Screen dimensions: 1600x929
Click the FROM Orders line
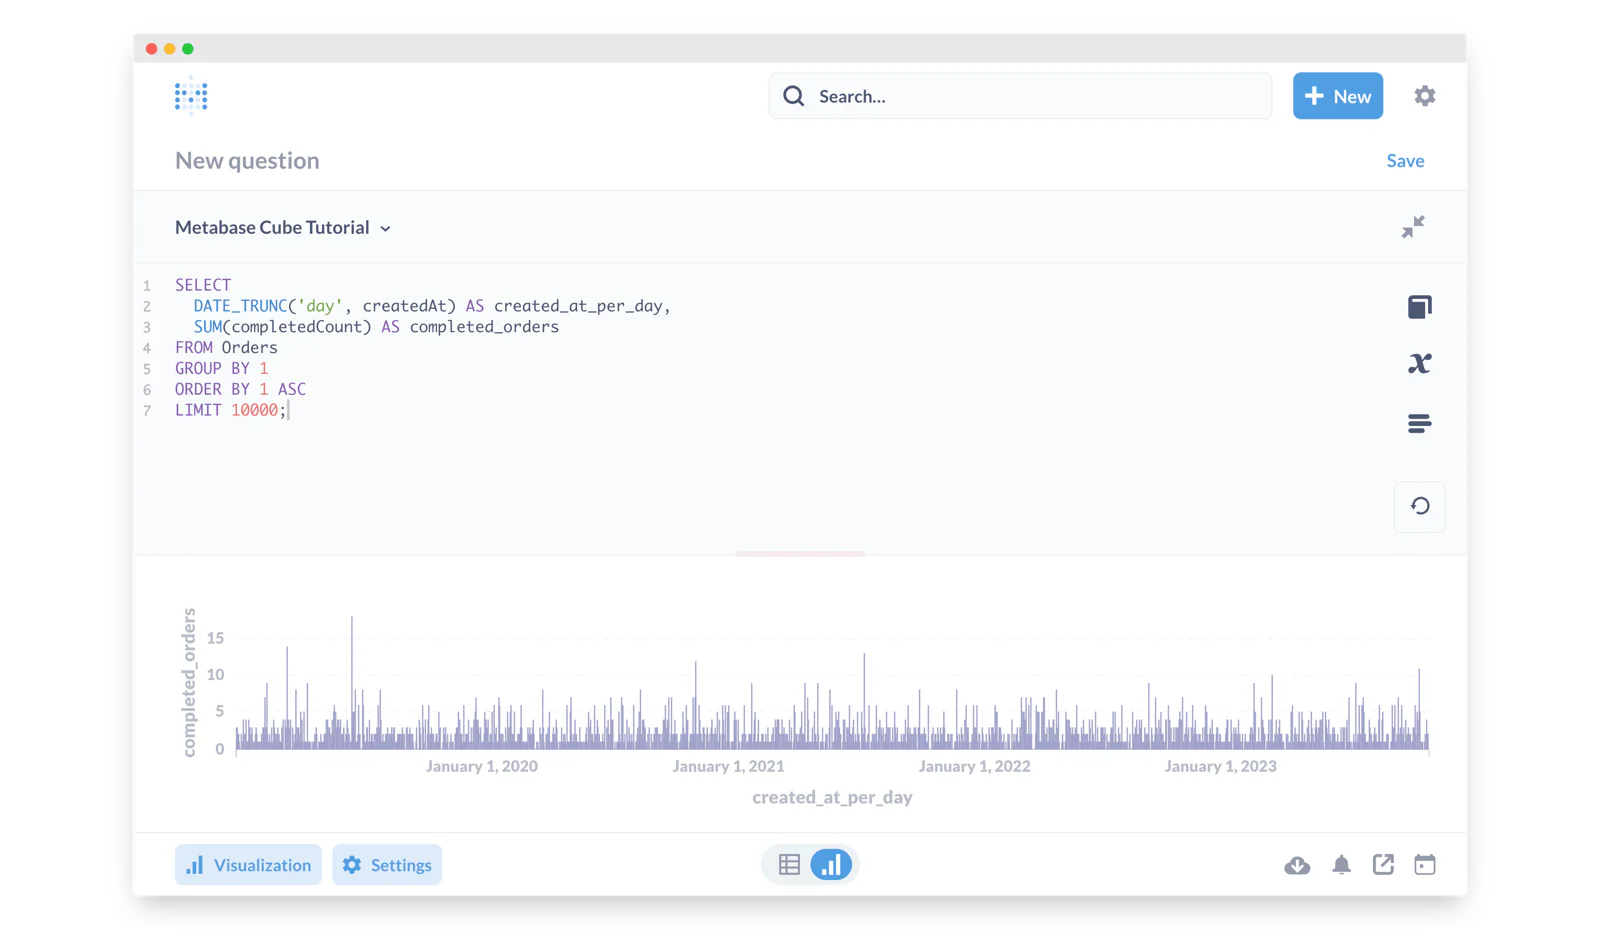click(x=226, y=348)
